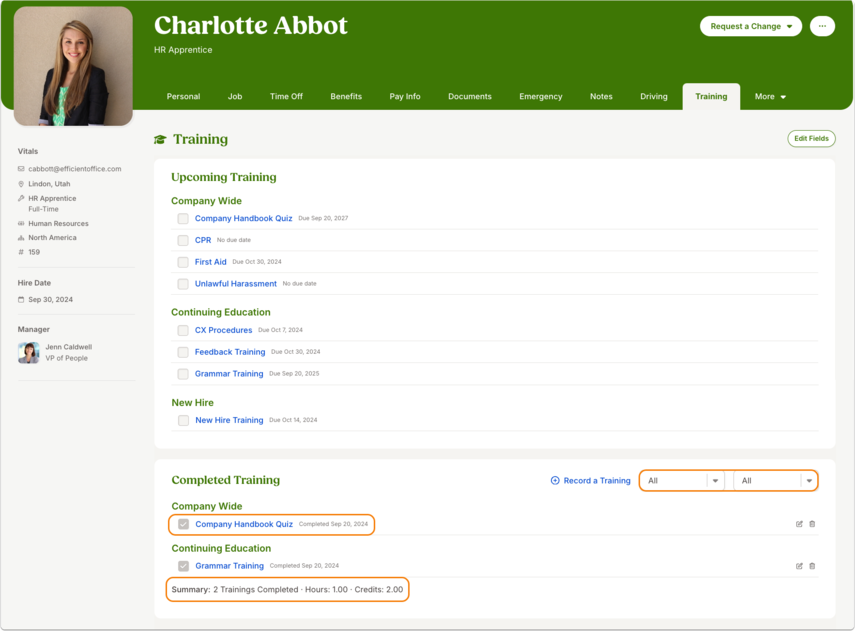The image size is (855, 631).
Task: Click Charlotte Abbot's profile photo
Action: point(73,66)
